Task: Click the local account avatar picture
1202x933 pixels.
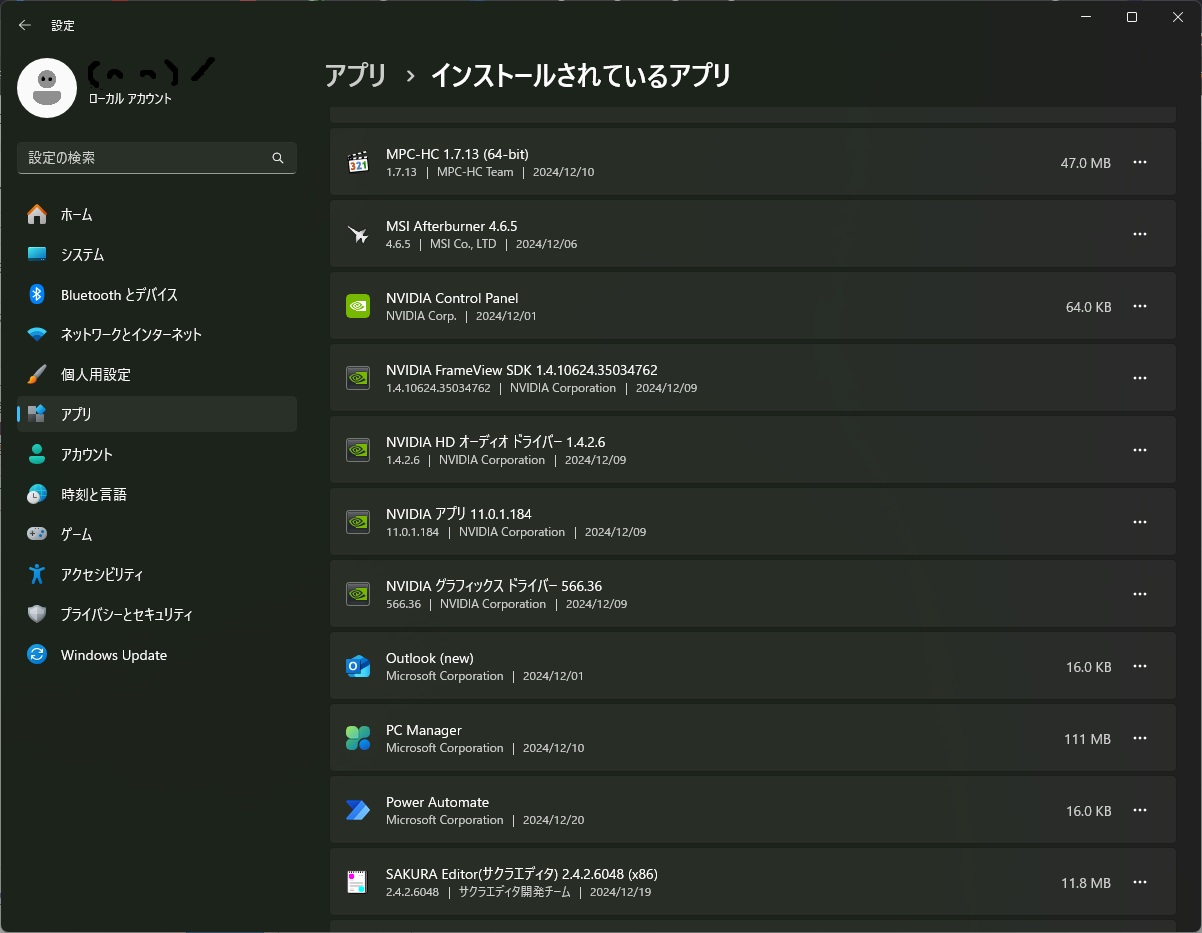Action: (47, 88)
